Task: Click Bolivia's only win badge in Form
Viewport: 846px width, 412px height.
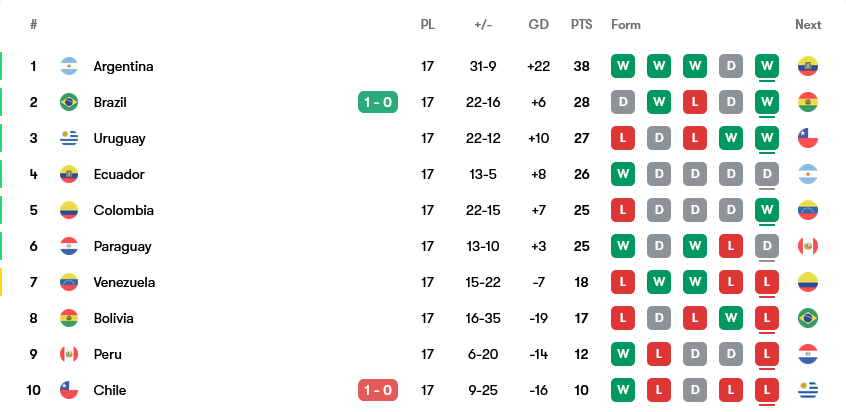Action: (x=732, y=318)
